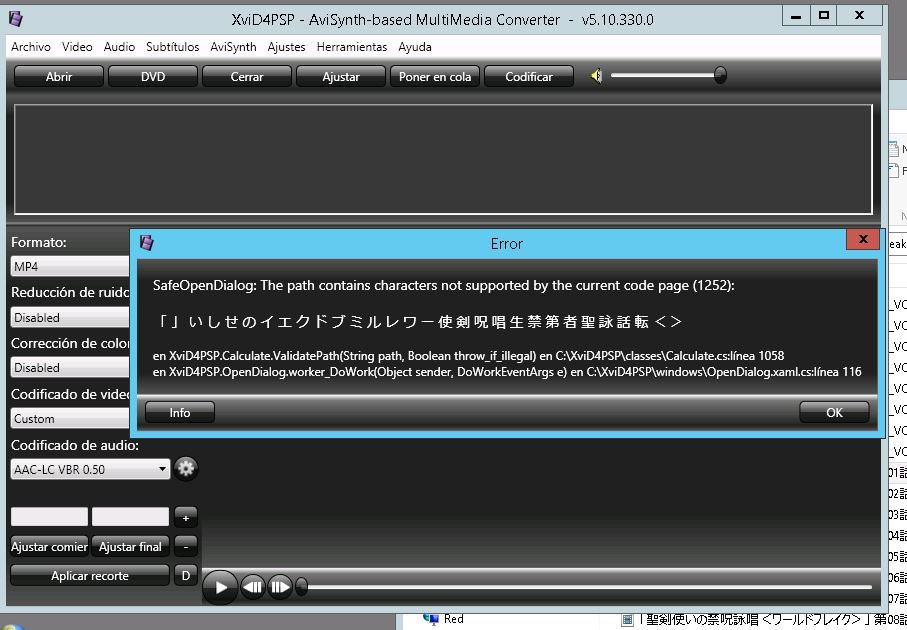This screenshot has width=907, height=630.
Task: Click Info in the Error dialog
Action: (180, 412)
